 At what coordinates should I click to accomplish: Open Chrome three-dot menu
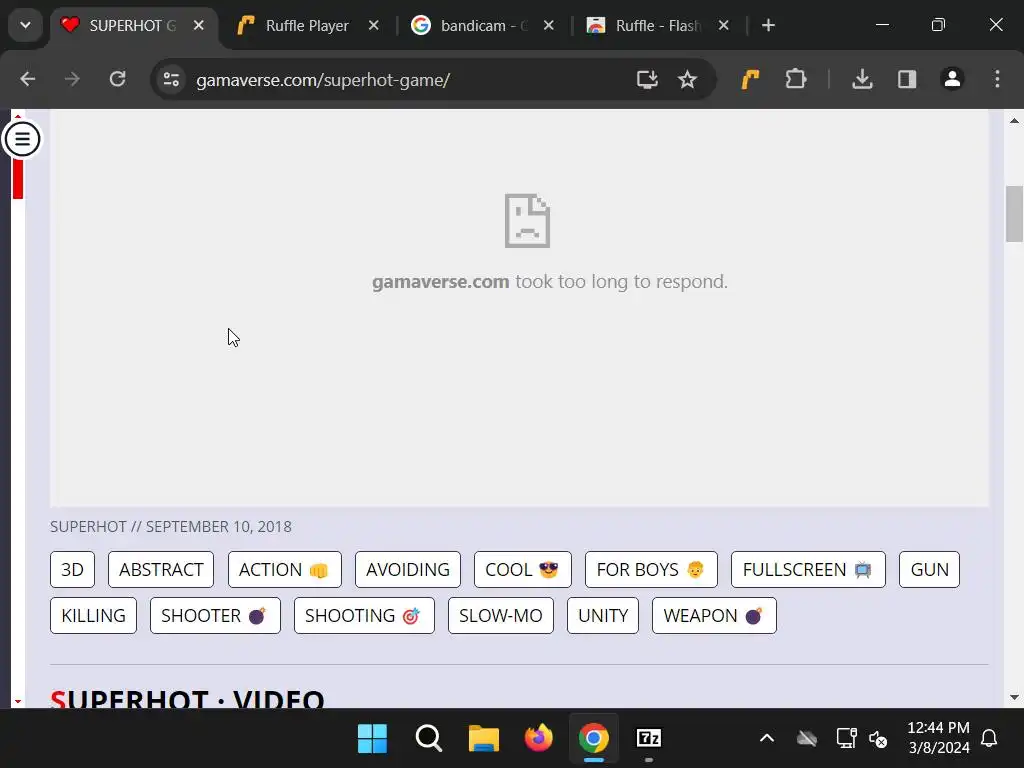point(997,79)
